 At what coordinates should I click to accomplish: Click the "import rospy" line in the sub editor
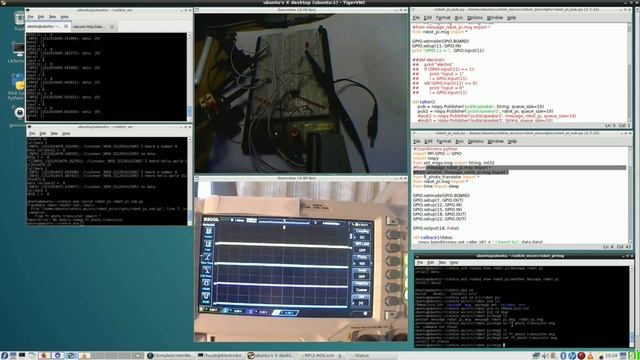pyautogui.click(x=425, y=158)
